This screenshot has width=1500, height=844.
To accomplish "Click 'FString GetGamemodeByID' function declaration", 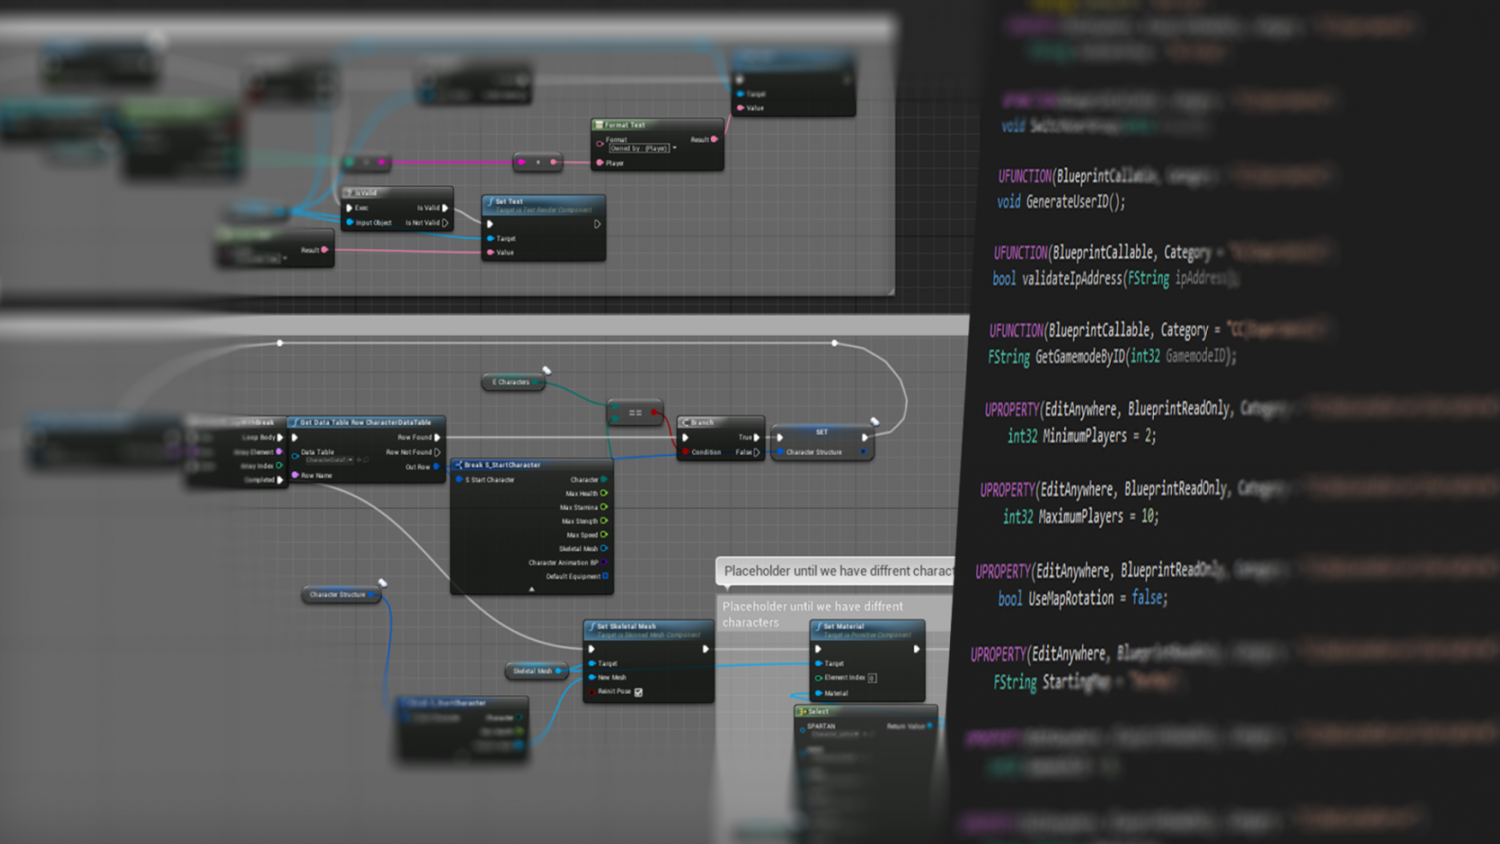I will [1112, 356].
